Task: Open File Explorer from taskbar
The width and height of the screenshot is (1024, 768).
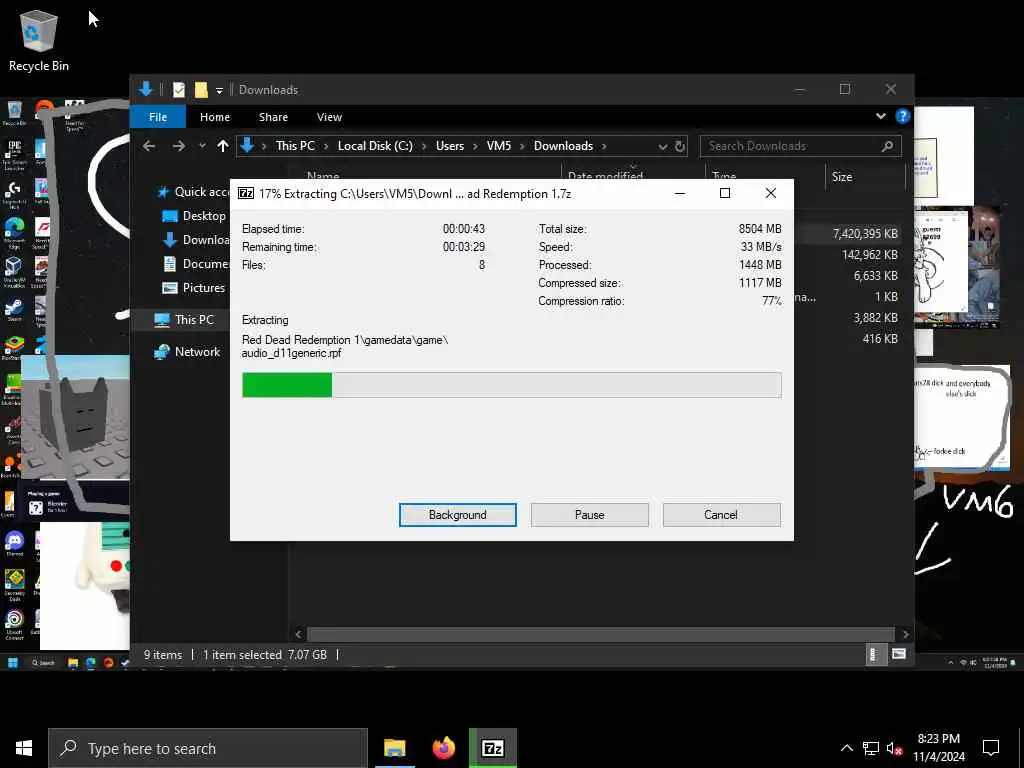Action: [x=394, y=748]
